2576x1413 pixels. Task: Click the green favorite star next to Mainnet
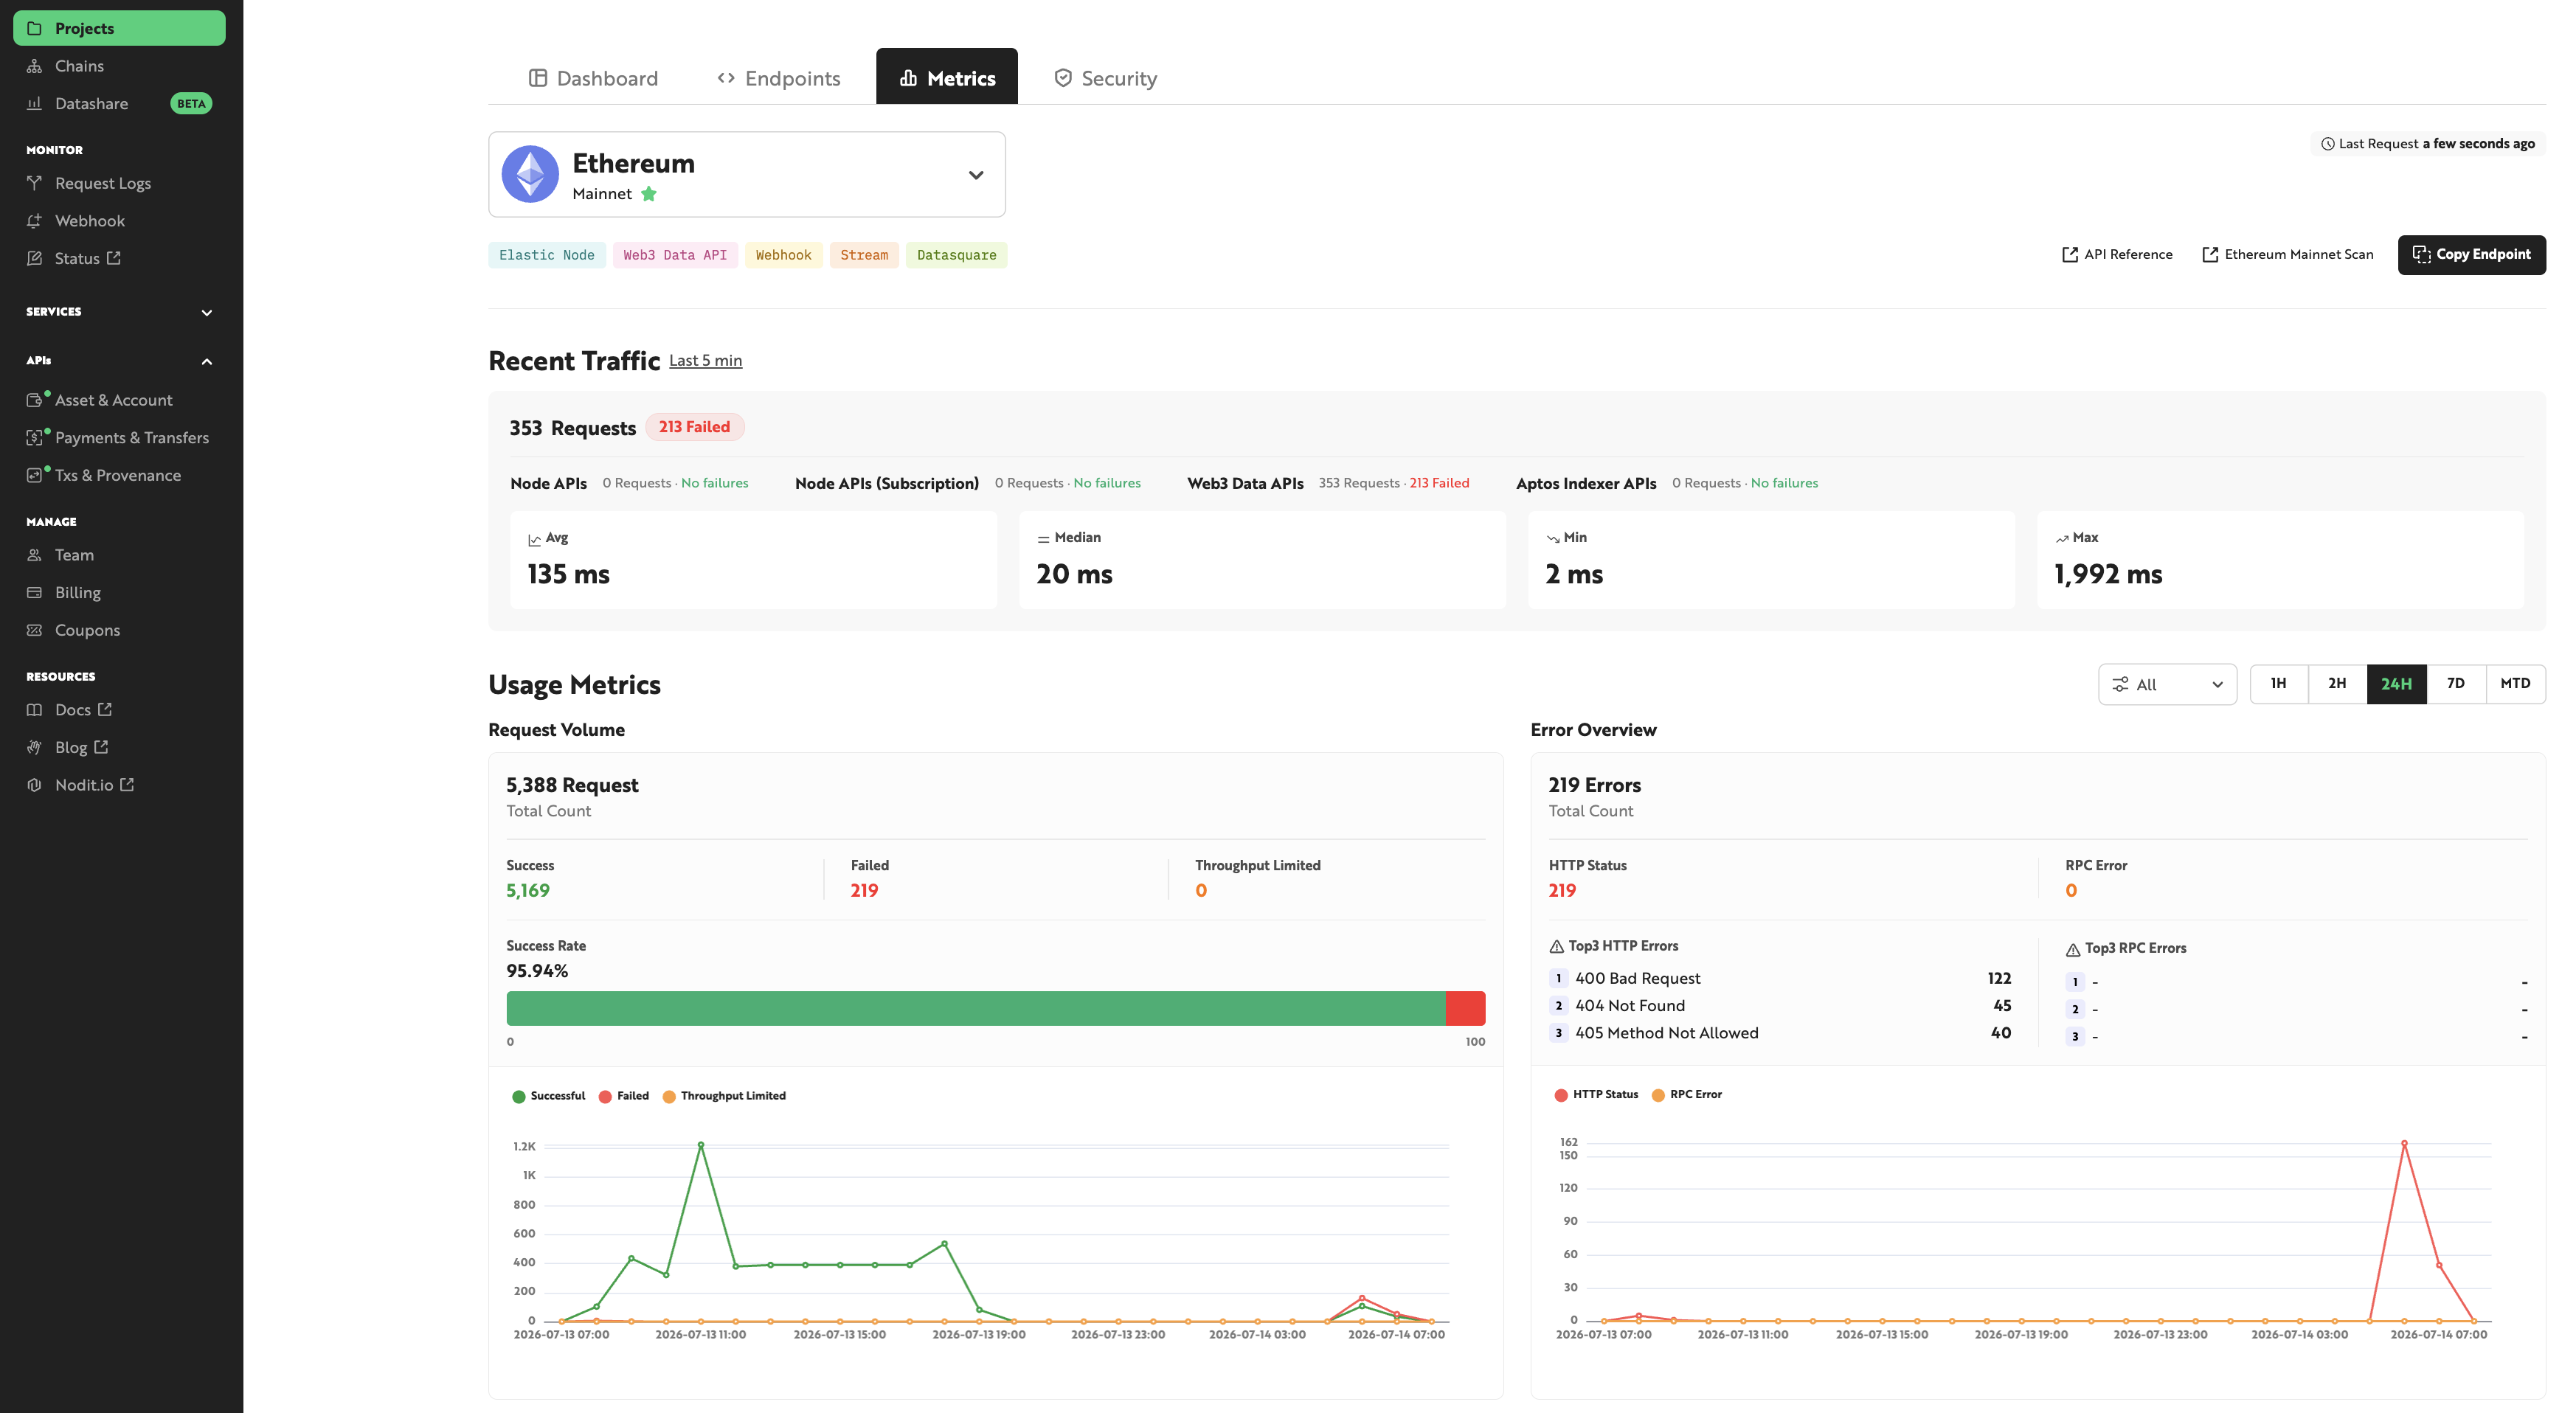[x=649, y=194]
